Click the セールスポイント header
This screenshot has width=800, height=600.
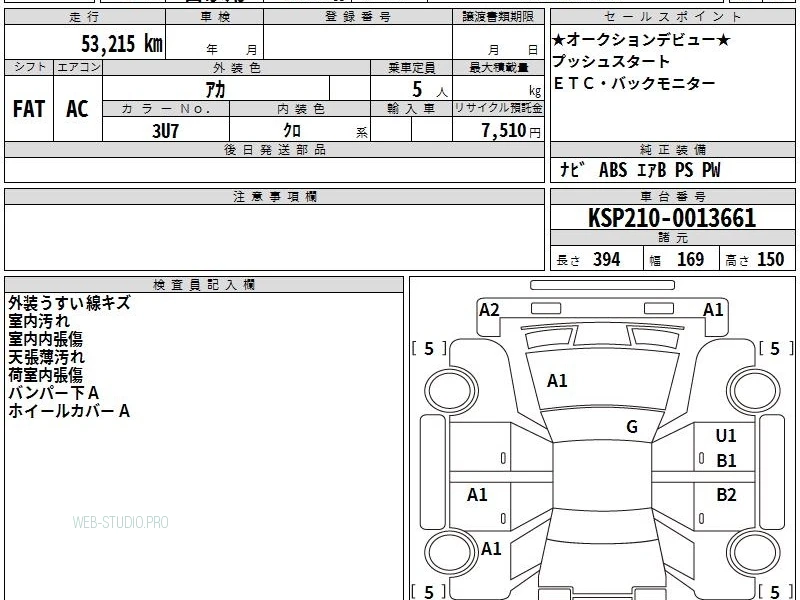(672, 16)
